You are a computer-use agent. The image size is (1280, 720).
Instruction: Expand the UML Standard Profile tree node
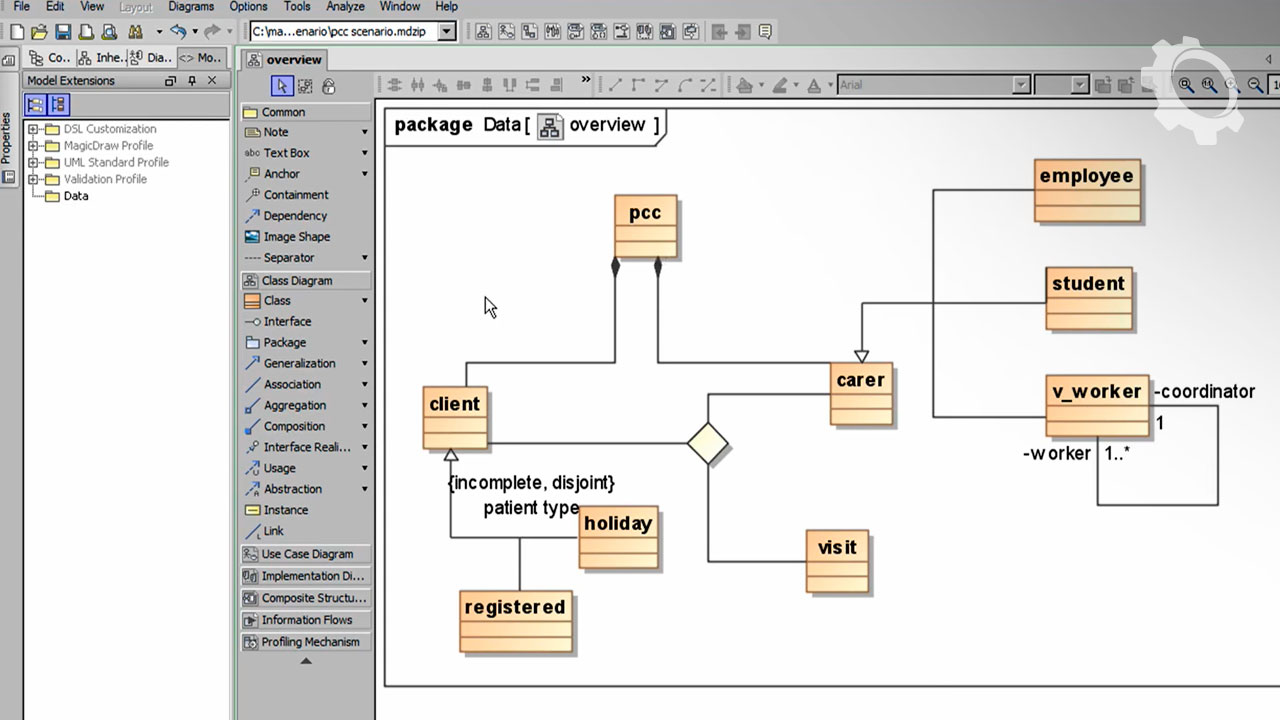click(33, 163)
